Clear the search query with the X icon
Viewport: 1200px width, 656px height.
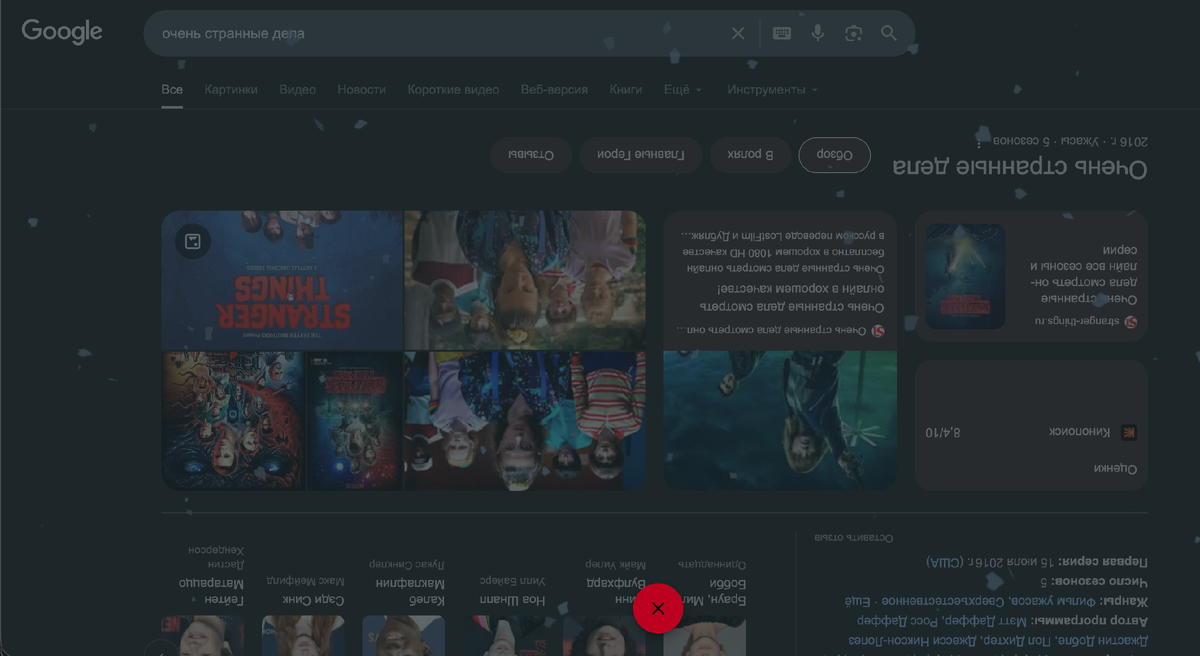(x=738, y=33)
